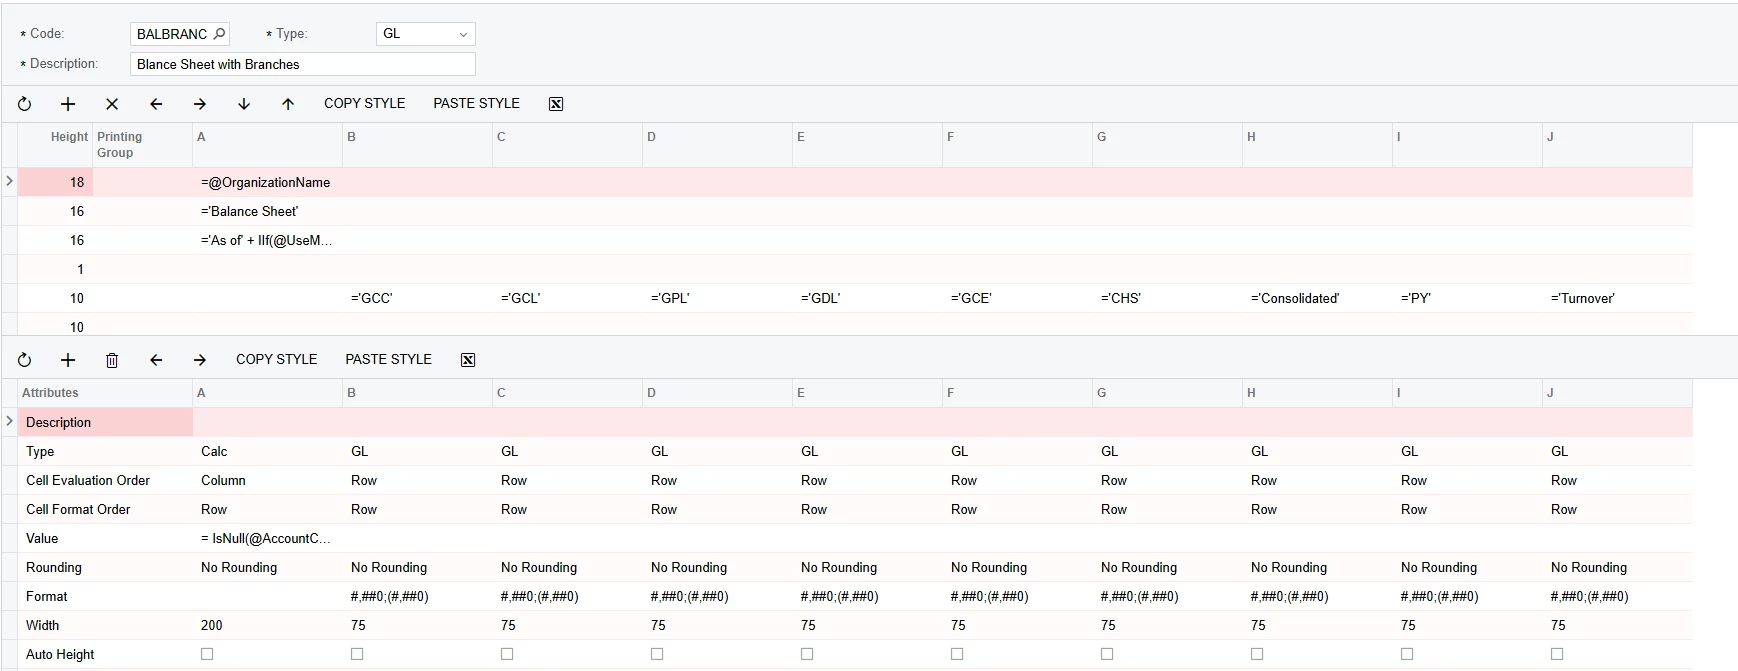This screenshot has width=1738, height=671.
Task: Select the =@OrganizationName cell
Action: pyautogui.click(x=267, y=182)
